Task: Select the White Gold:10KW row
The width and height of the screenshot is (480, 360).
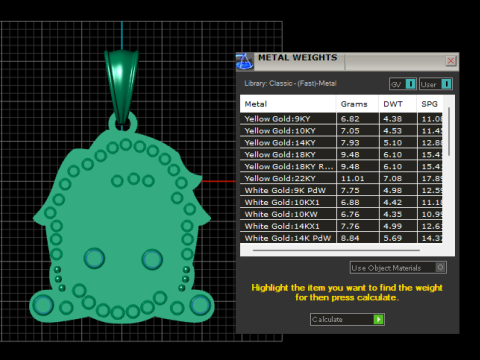Action: point(341,214)
